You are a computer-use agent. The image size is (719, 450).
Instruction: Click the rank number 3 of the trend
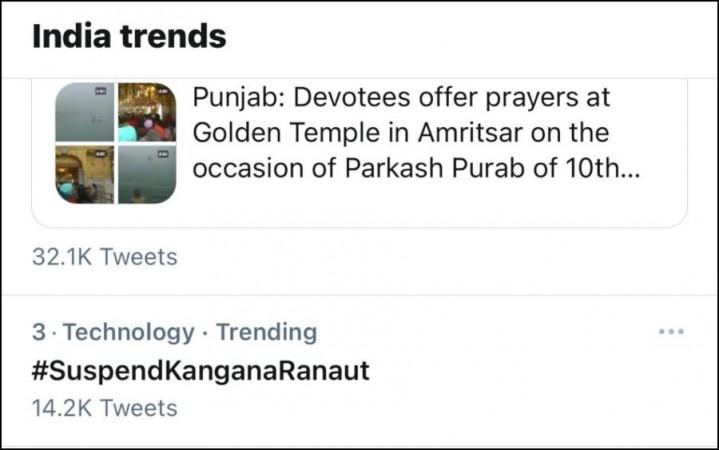click(39, 332)
